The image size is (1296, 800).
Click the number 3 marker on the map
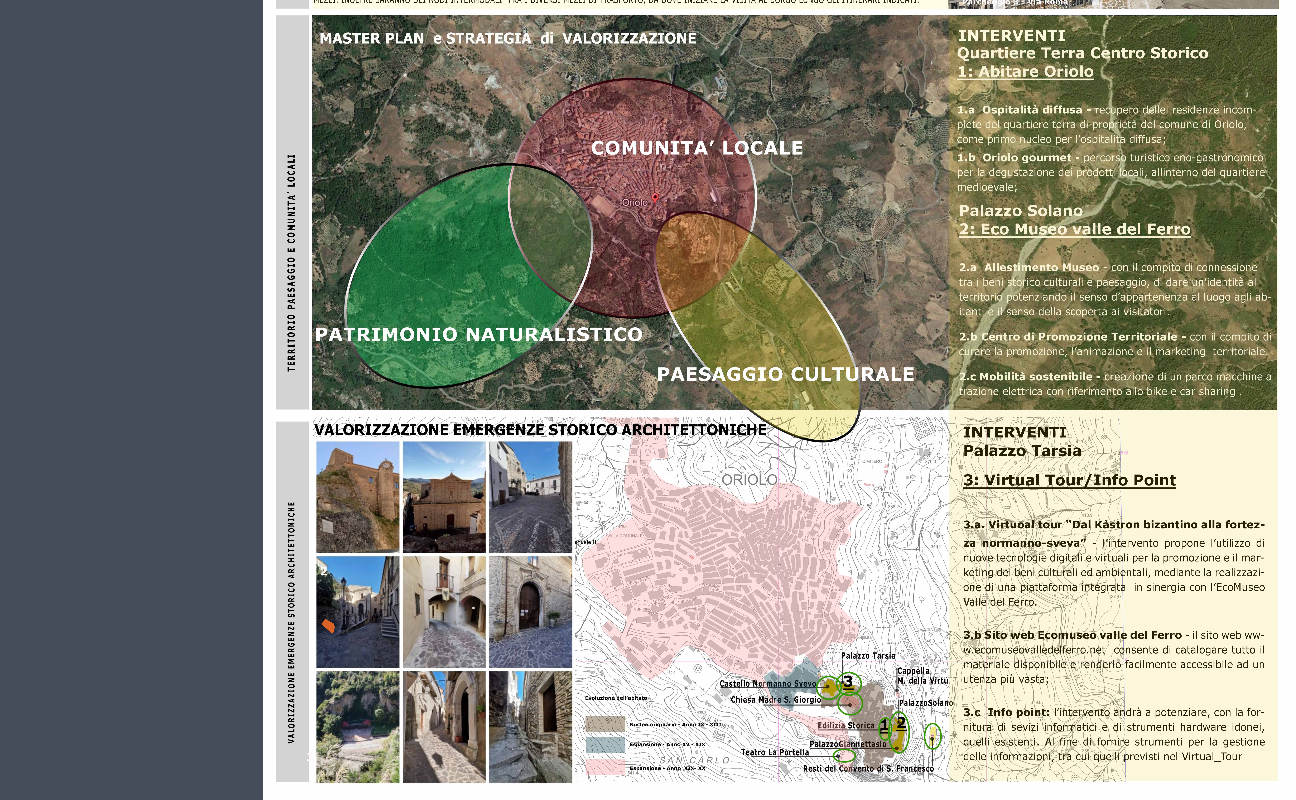[848, 683]
